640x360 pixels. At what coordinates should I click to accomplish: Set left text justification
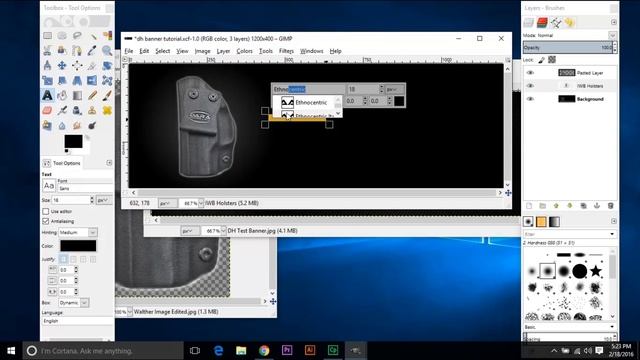(64, 259)
